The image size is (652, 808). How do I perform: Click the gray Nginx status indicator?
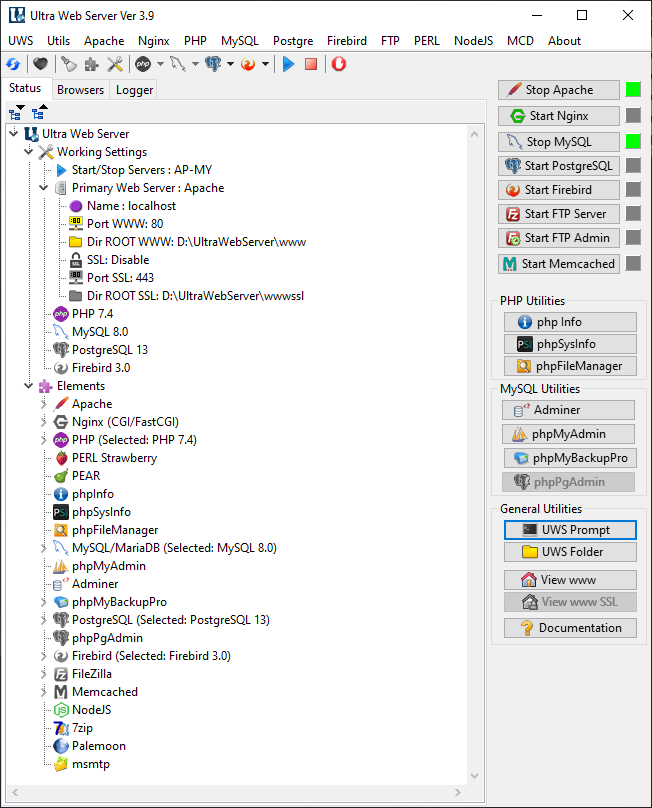click(633, 115)
